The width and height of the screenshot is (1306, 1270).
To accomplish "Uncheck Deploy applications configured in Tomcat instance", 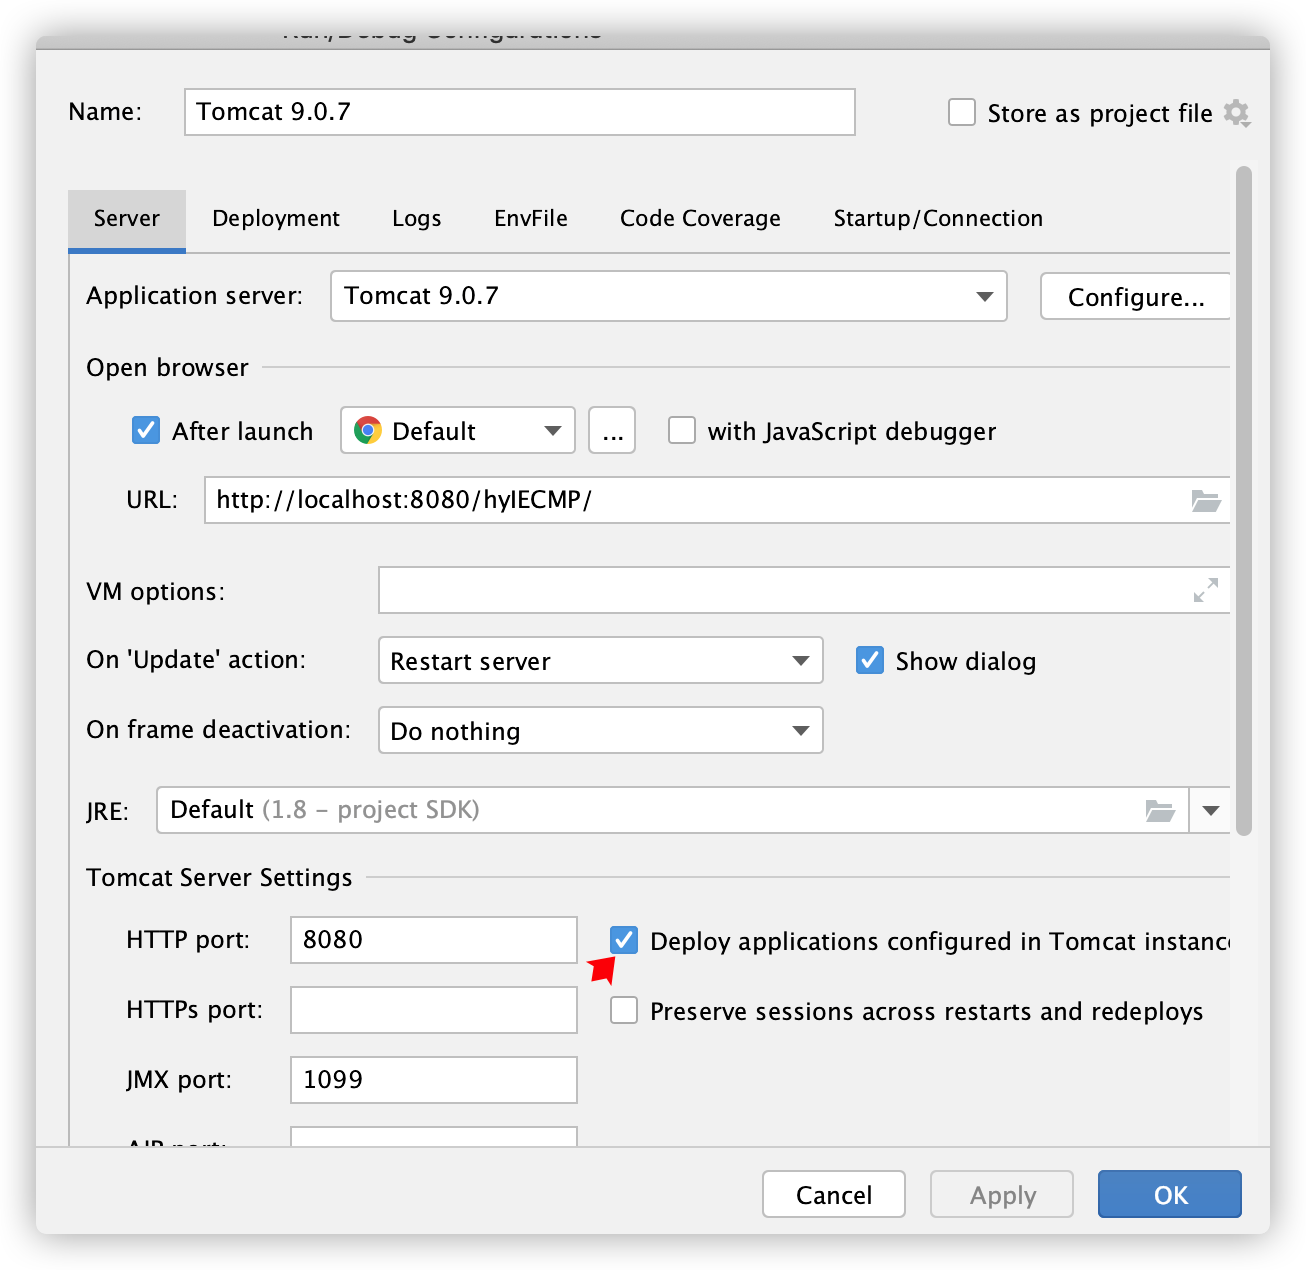I will click(x=624, y=940).
